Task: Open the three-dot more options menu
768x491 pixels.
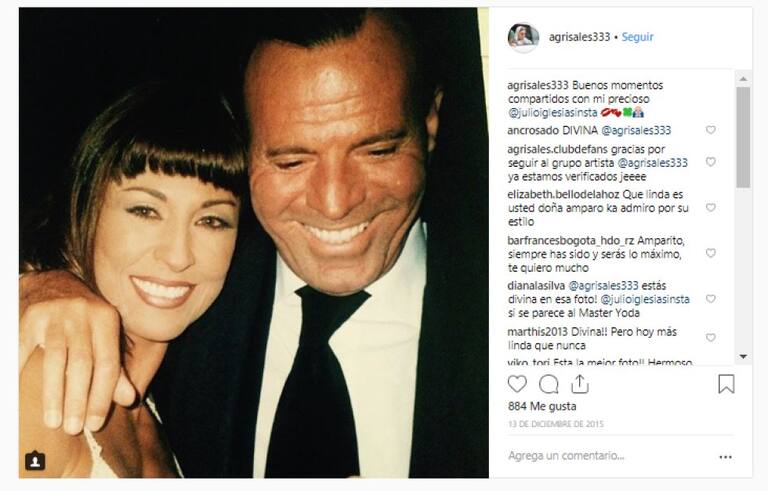Action: coord(725,457)
